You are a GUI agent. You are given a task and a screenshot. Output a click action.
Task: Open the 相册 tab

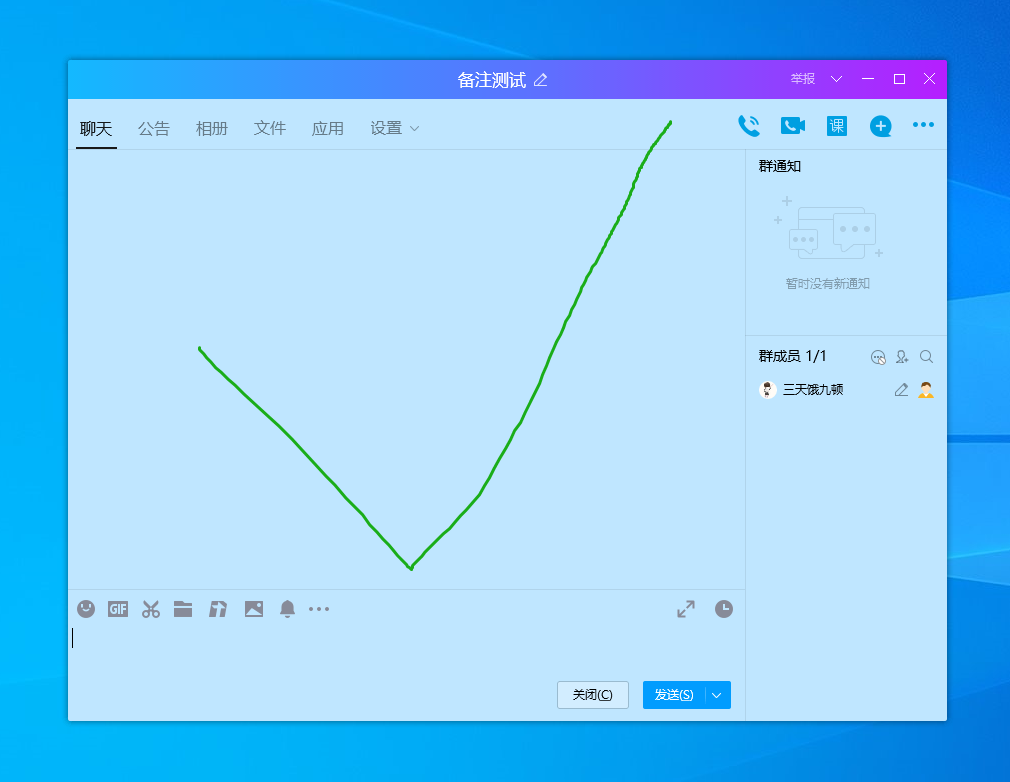point(212,128)
